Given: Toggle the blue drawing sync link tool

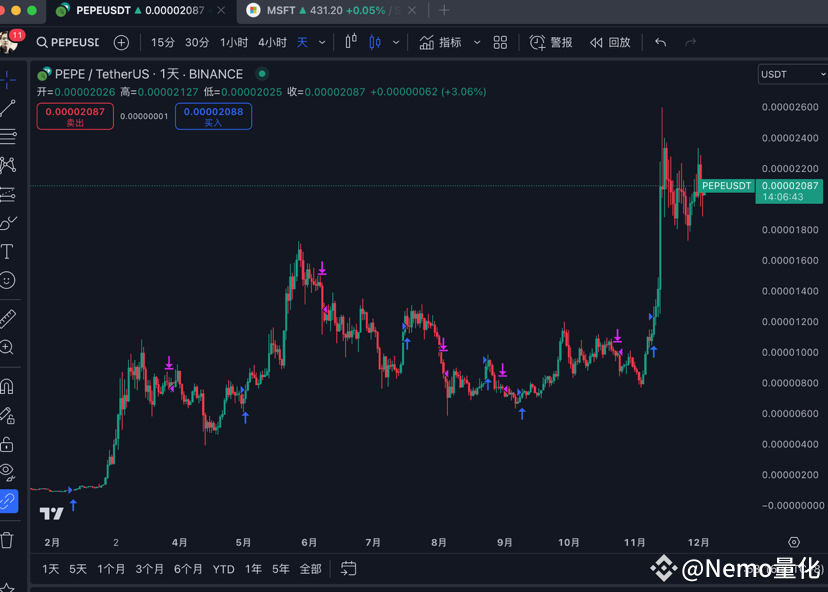Looking at the screenshot, I should [8, 501].
